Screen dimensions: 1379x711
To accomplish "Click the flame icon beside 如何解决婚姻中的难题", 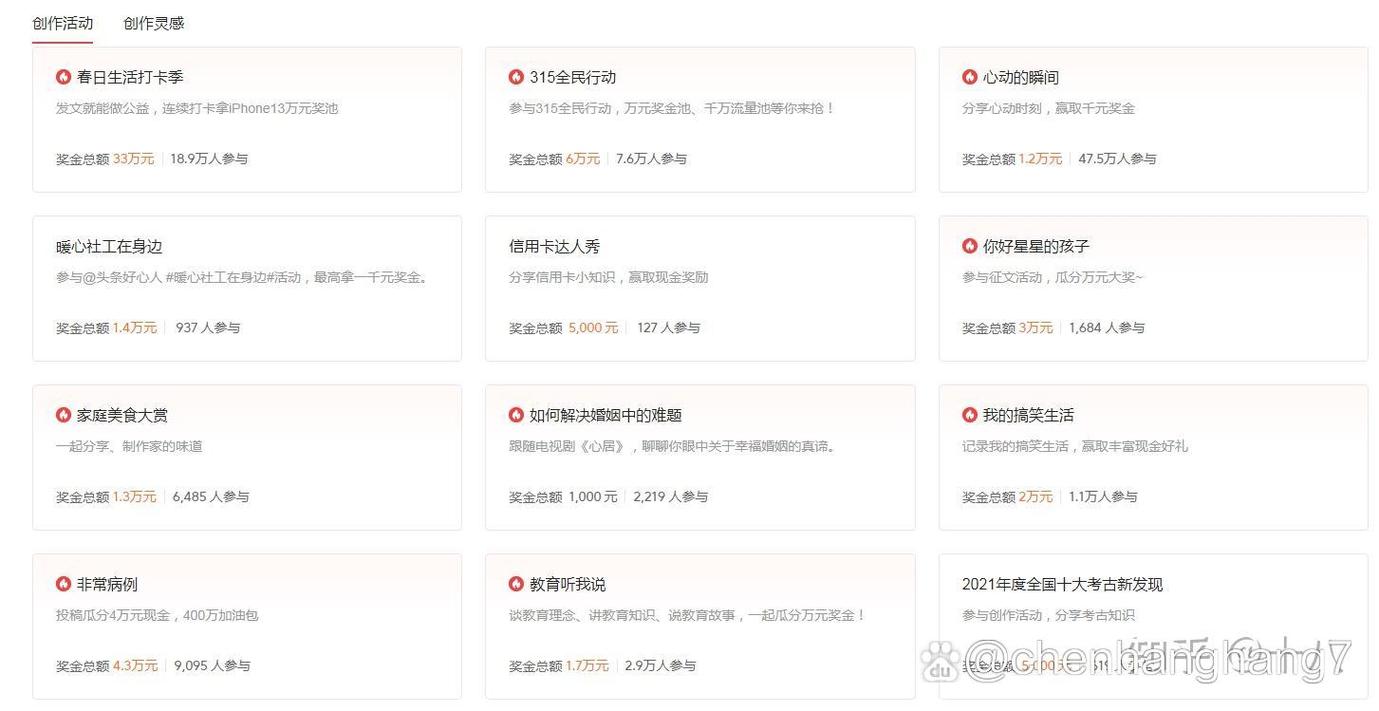I will tap(516, 415).
